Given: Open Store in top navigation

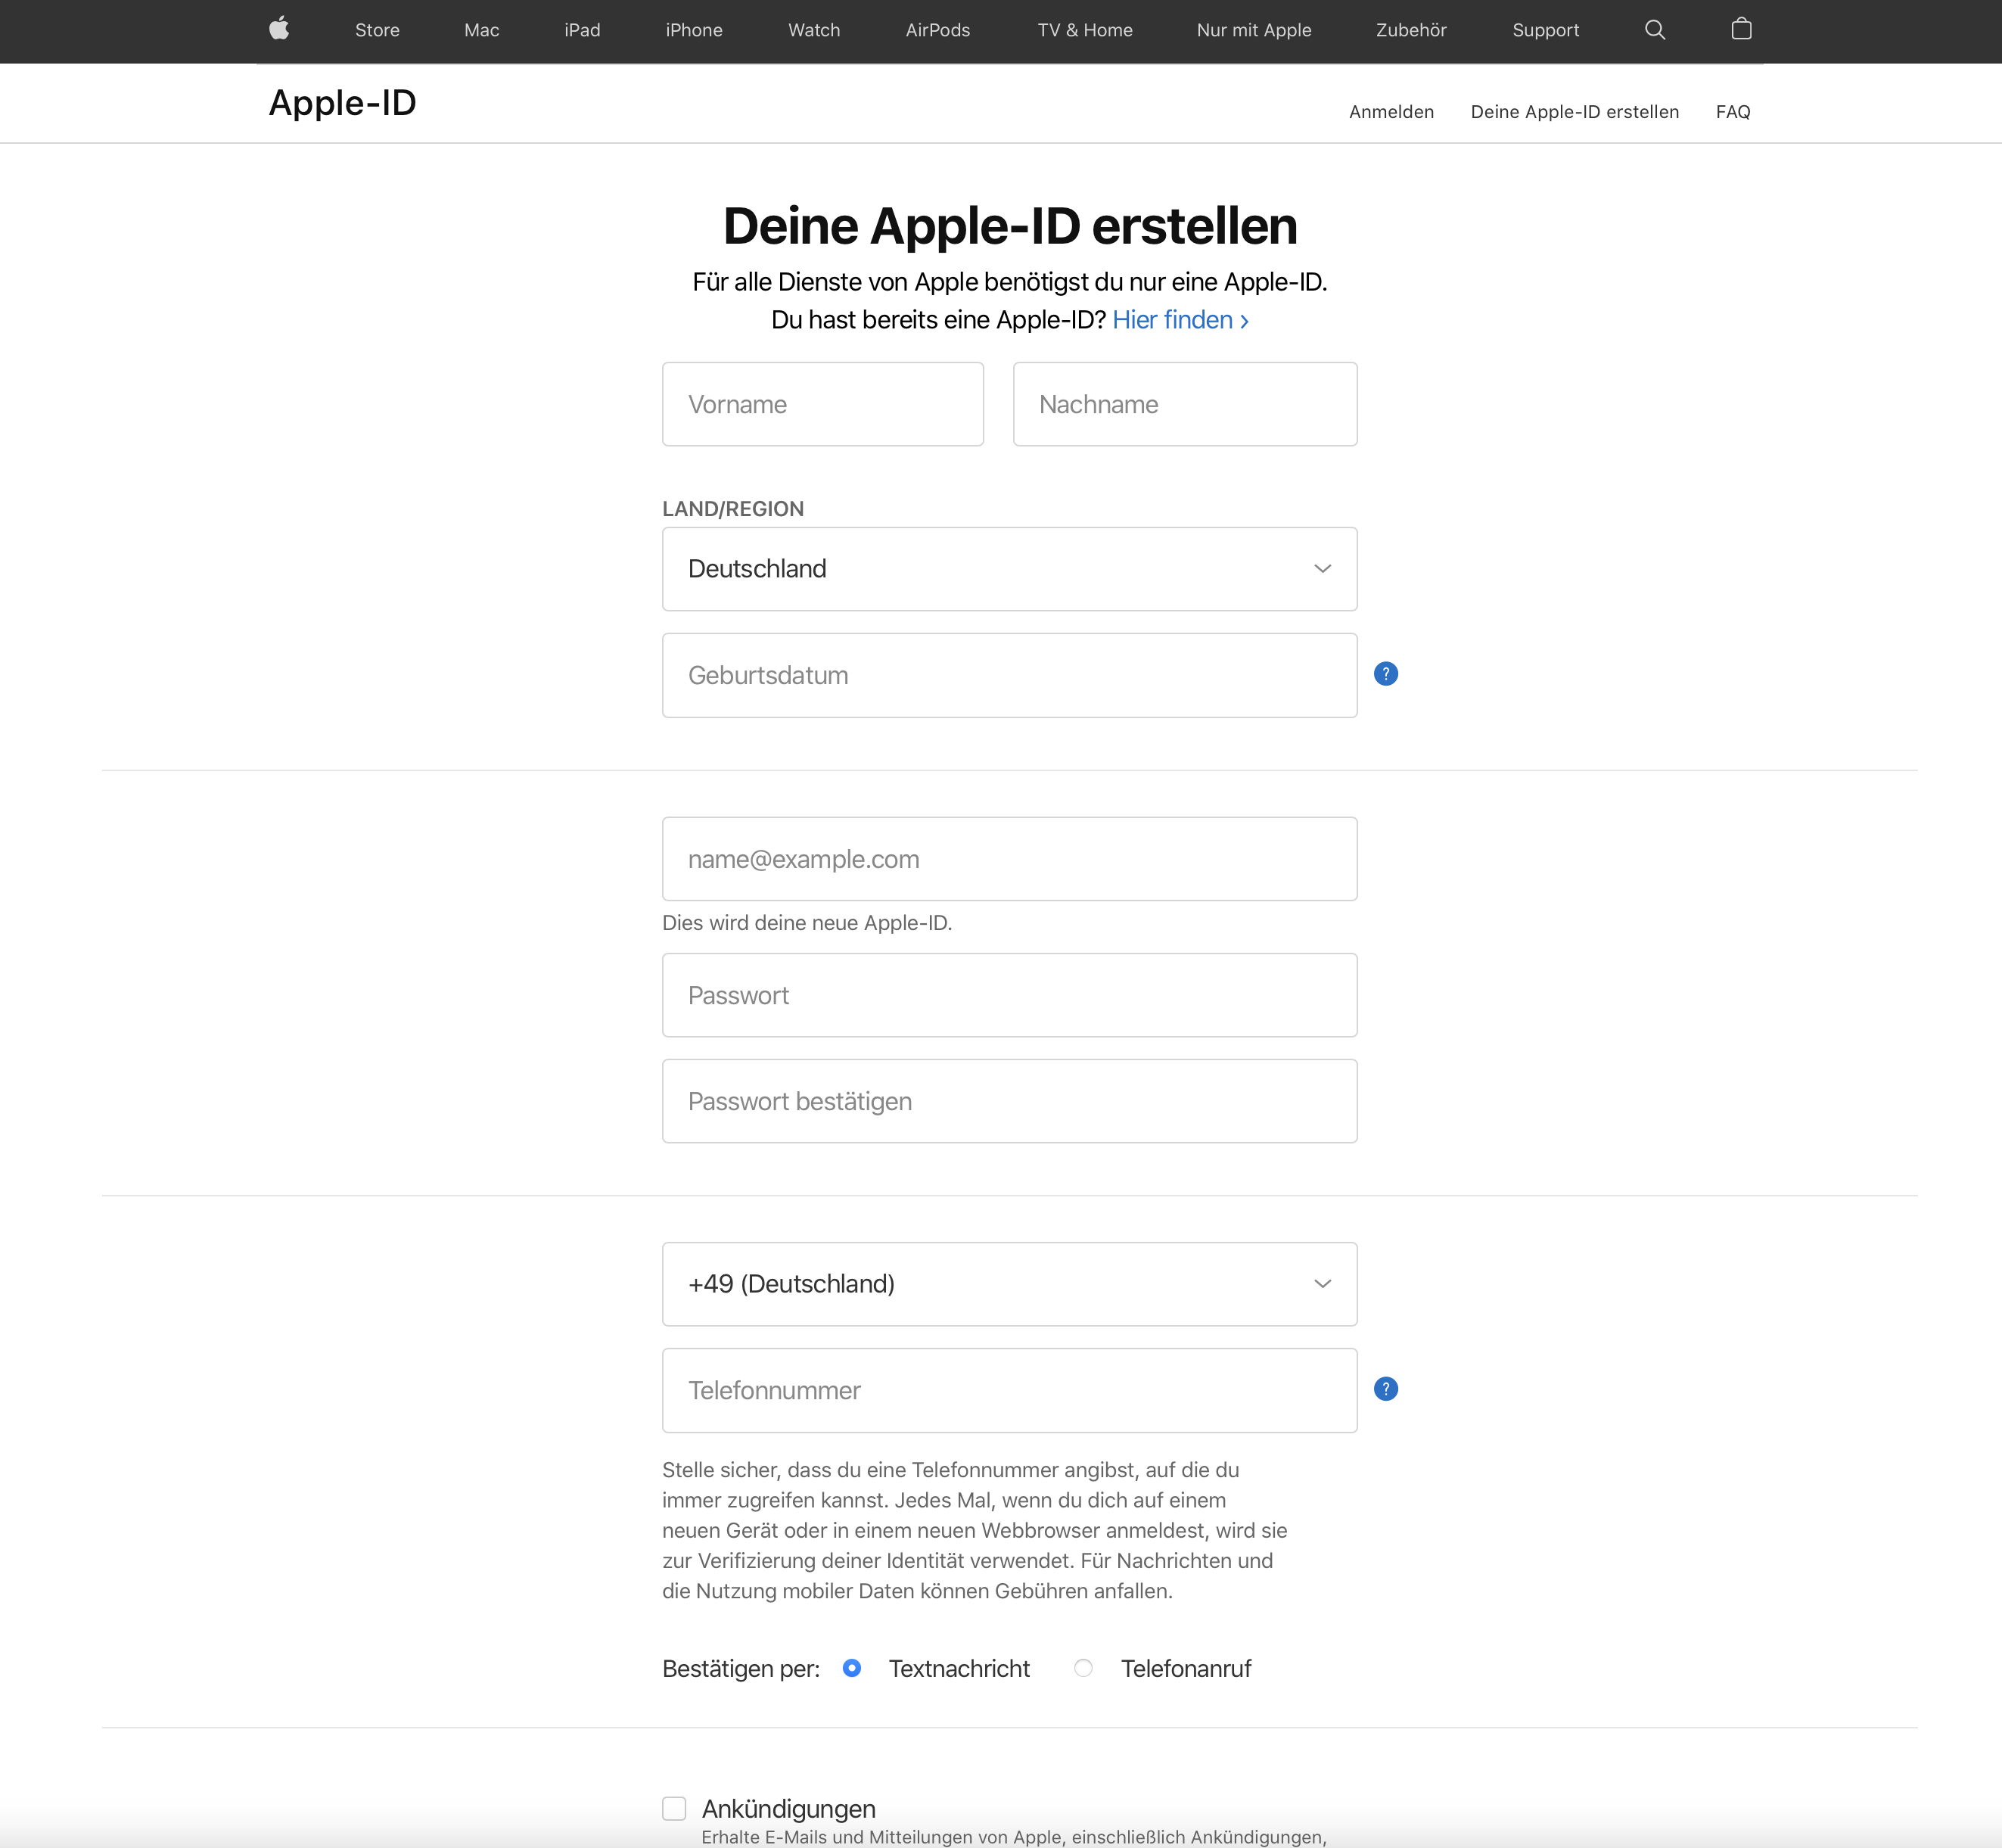Looking at the screenshot, I should pyautogui.click(x=377, y=30).
